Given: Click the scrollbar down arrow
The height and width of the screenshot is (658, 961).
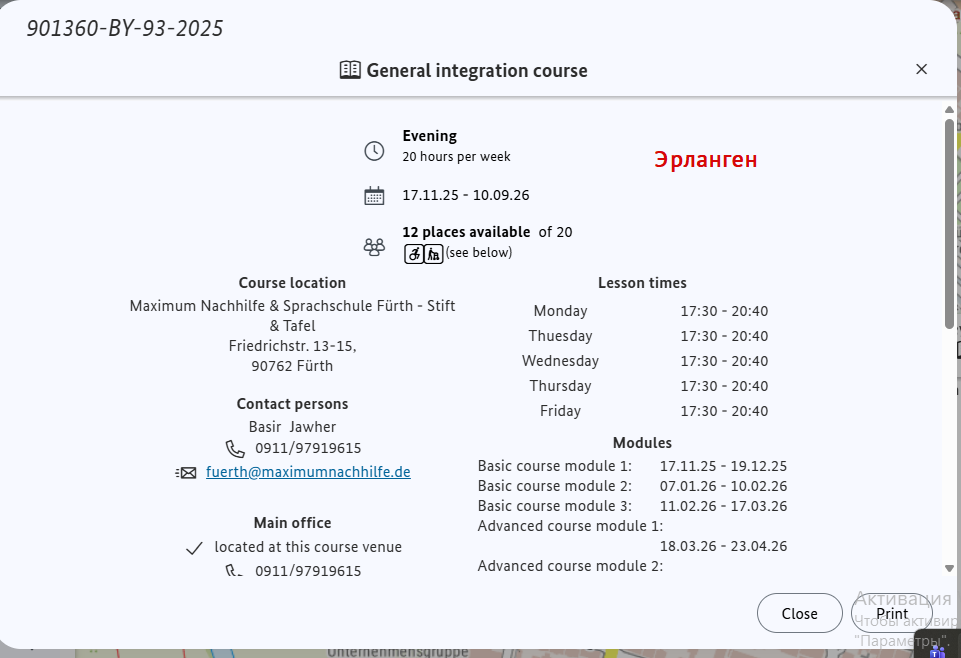Looking at the screenshot, I should click(x=949, y=569).
